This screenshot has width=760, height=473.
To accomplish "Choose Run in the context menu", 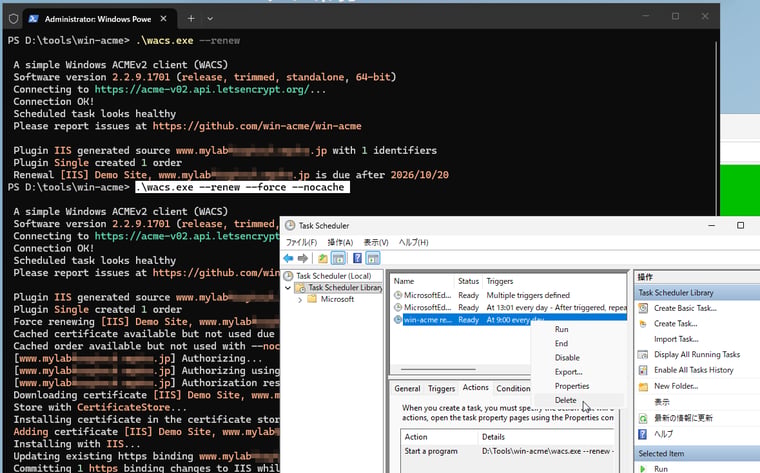I will [x=562, y=329].
